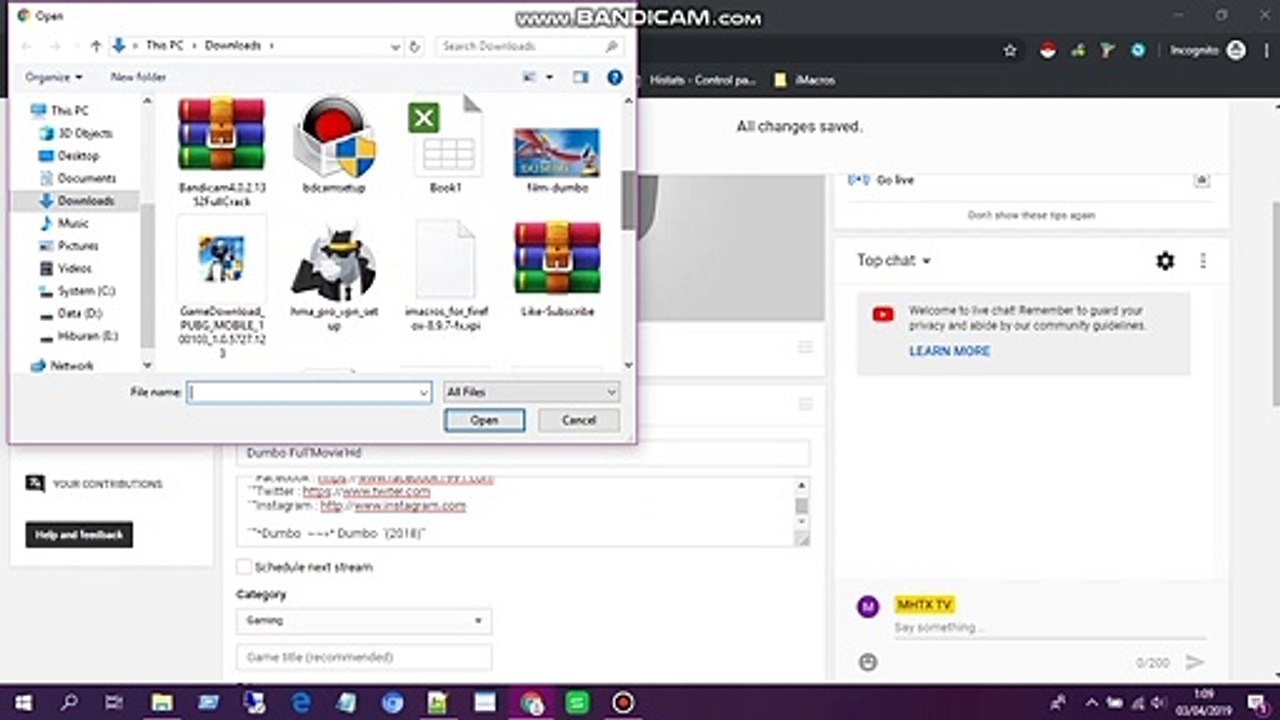Click This PC in the address breadcrumb
Screen dimensions: 1280x720
164,46
